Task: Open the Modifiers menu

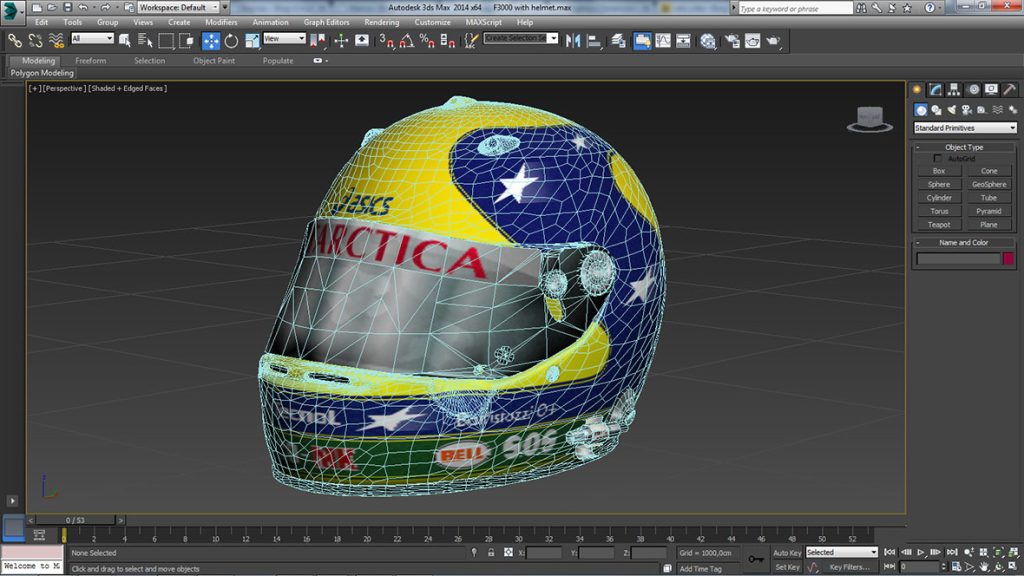Action: tap(221, 22)
